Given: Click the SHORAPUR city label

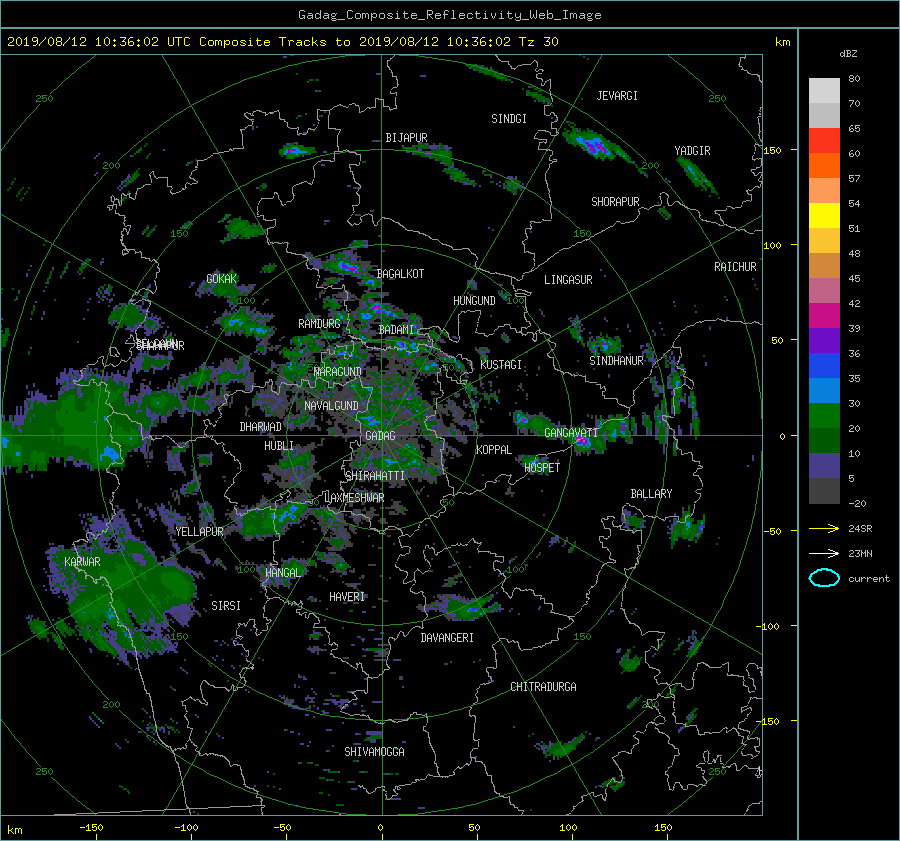Looking at the screenshot, I should pyautogui.click(x=615, y=201).
